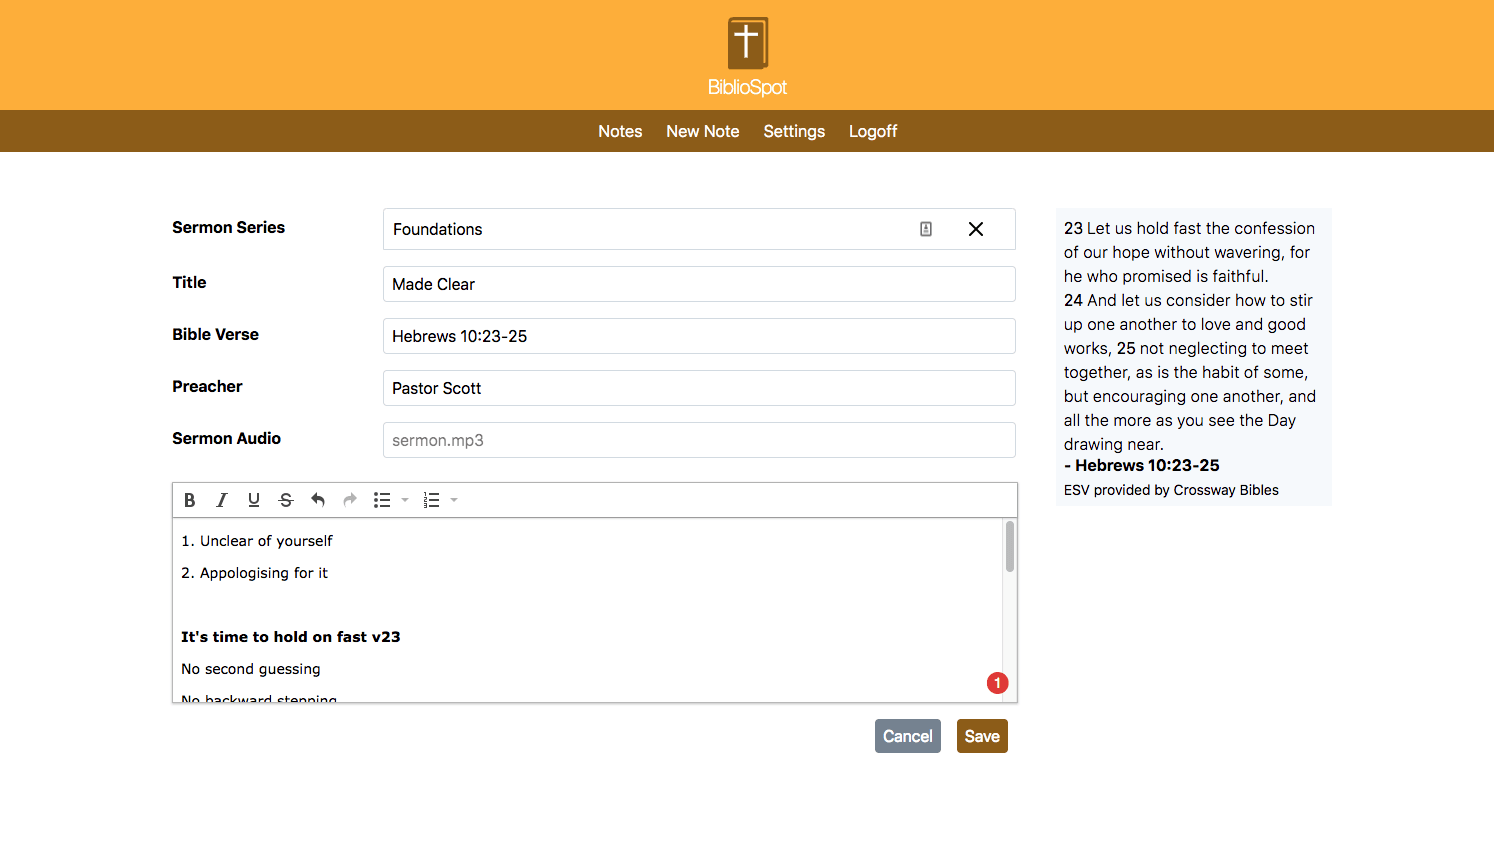Click verse number 23 in passage panel
1494x858 pixels.
1073,228
